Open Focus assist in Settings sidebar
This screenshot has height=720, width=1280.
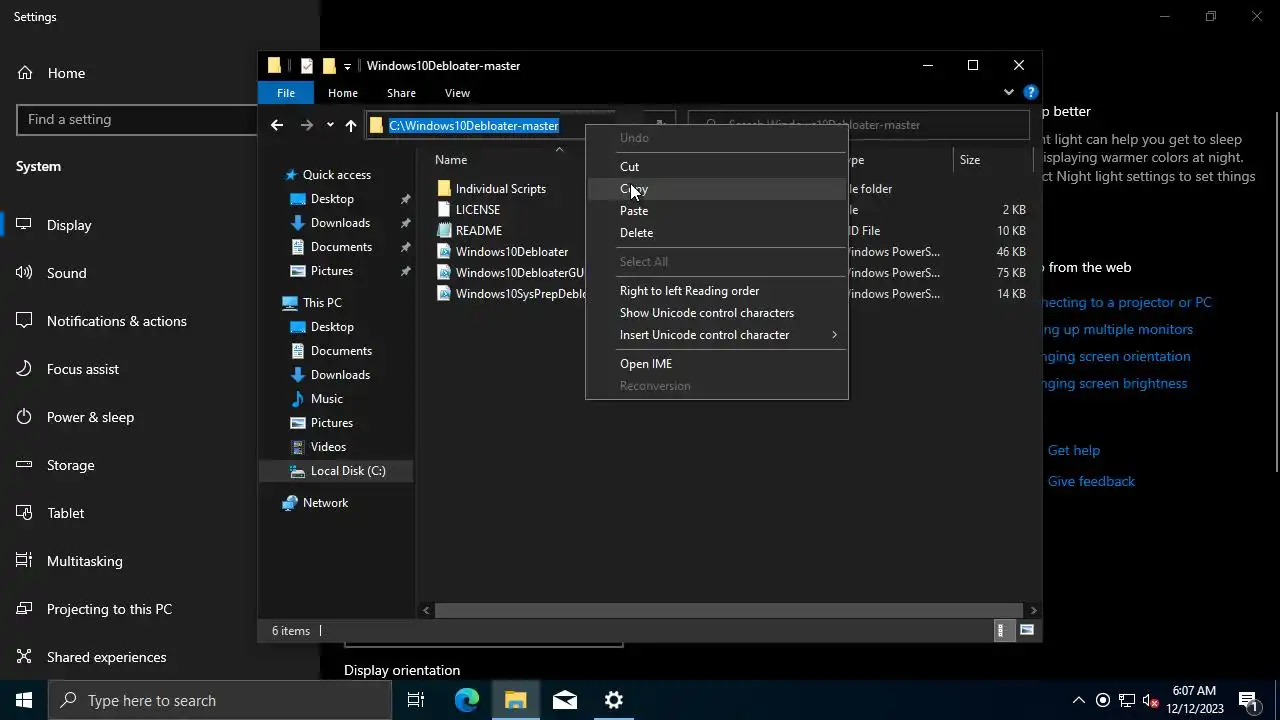pos(82,369)
